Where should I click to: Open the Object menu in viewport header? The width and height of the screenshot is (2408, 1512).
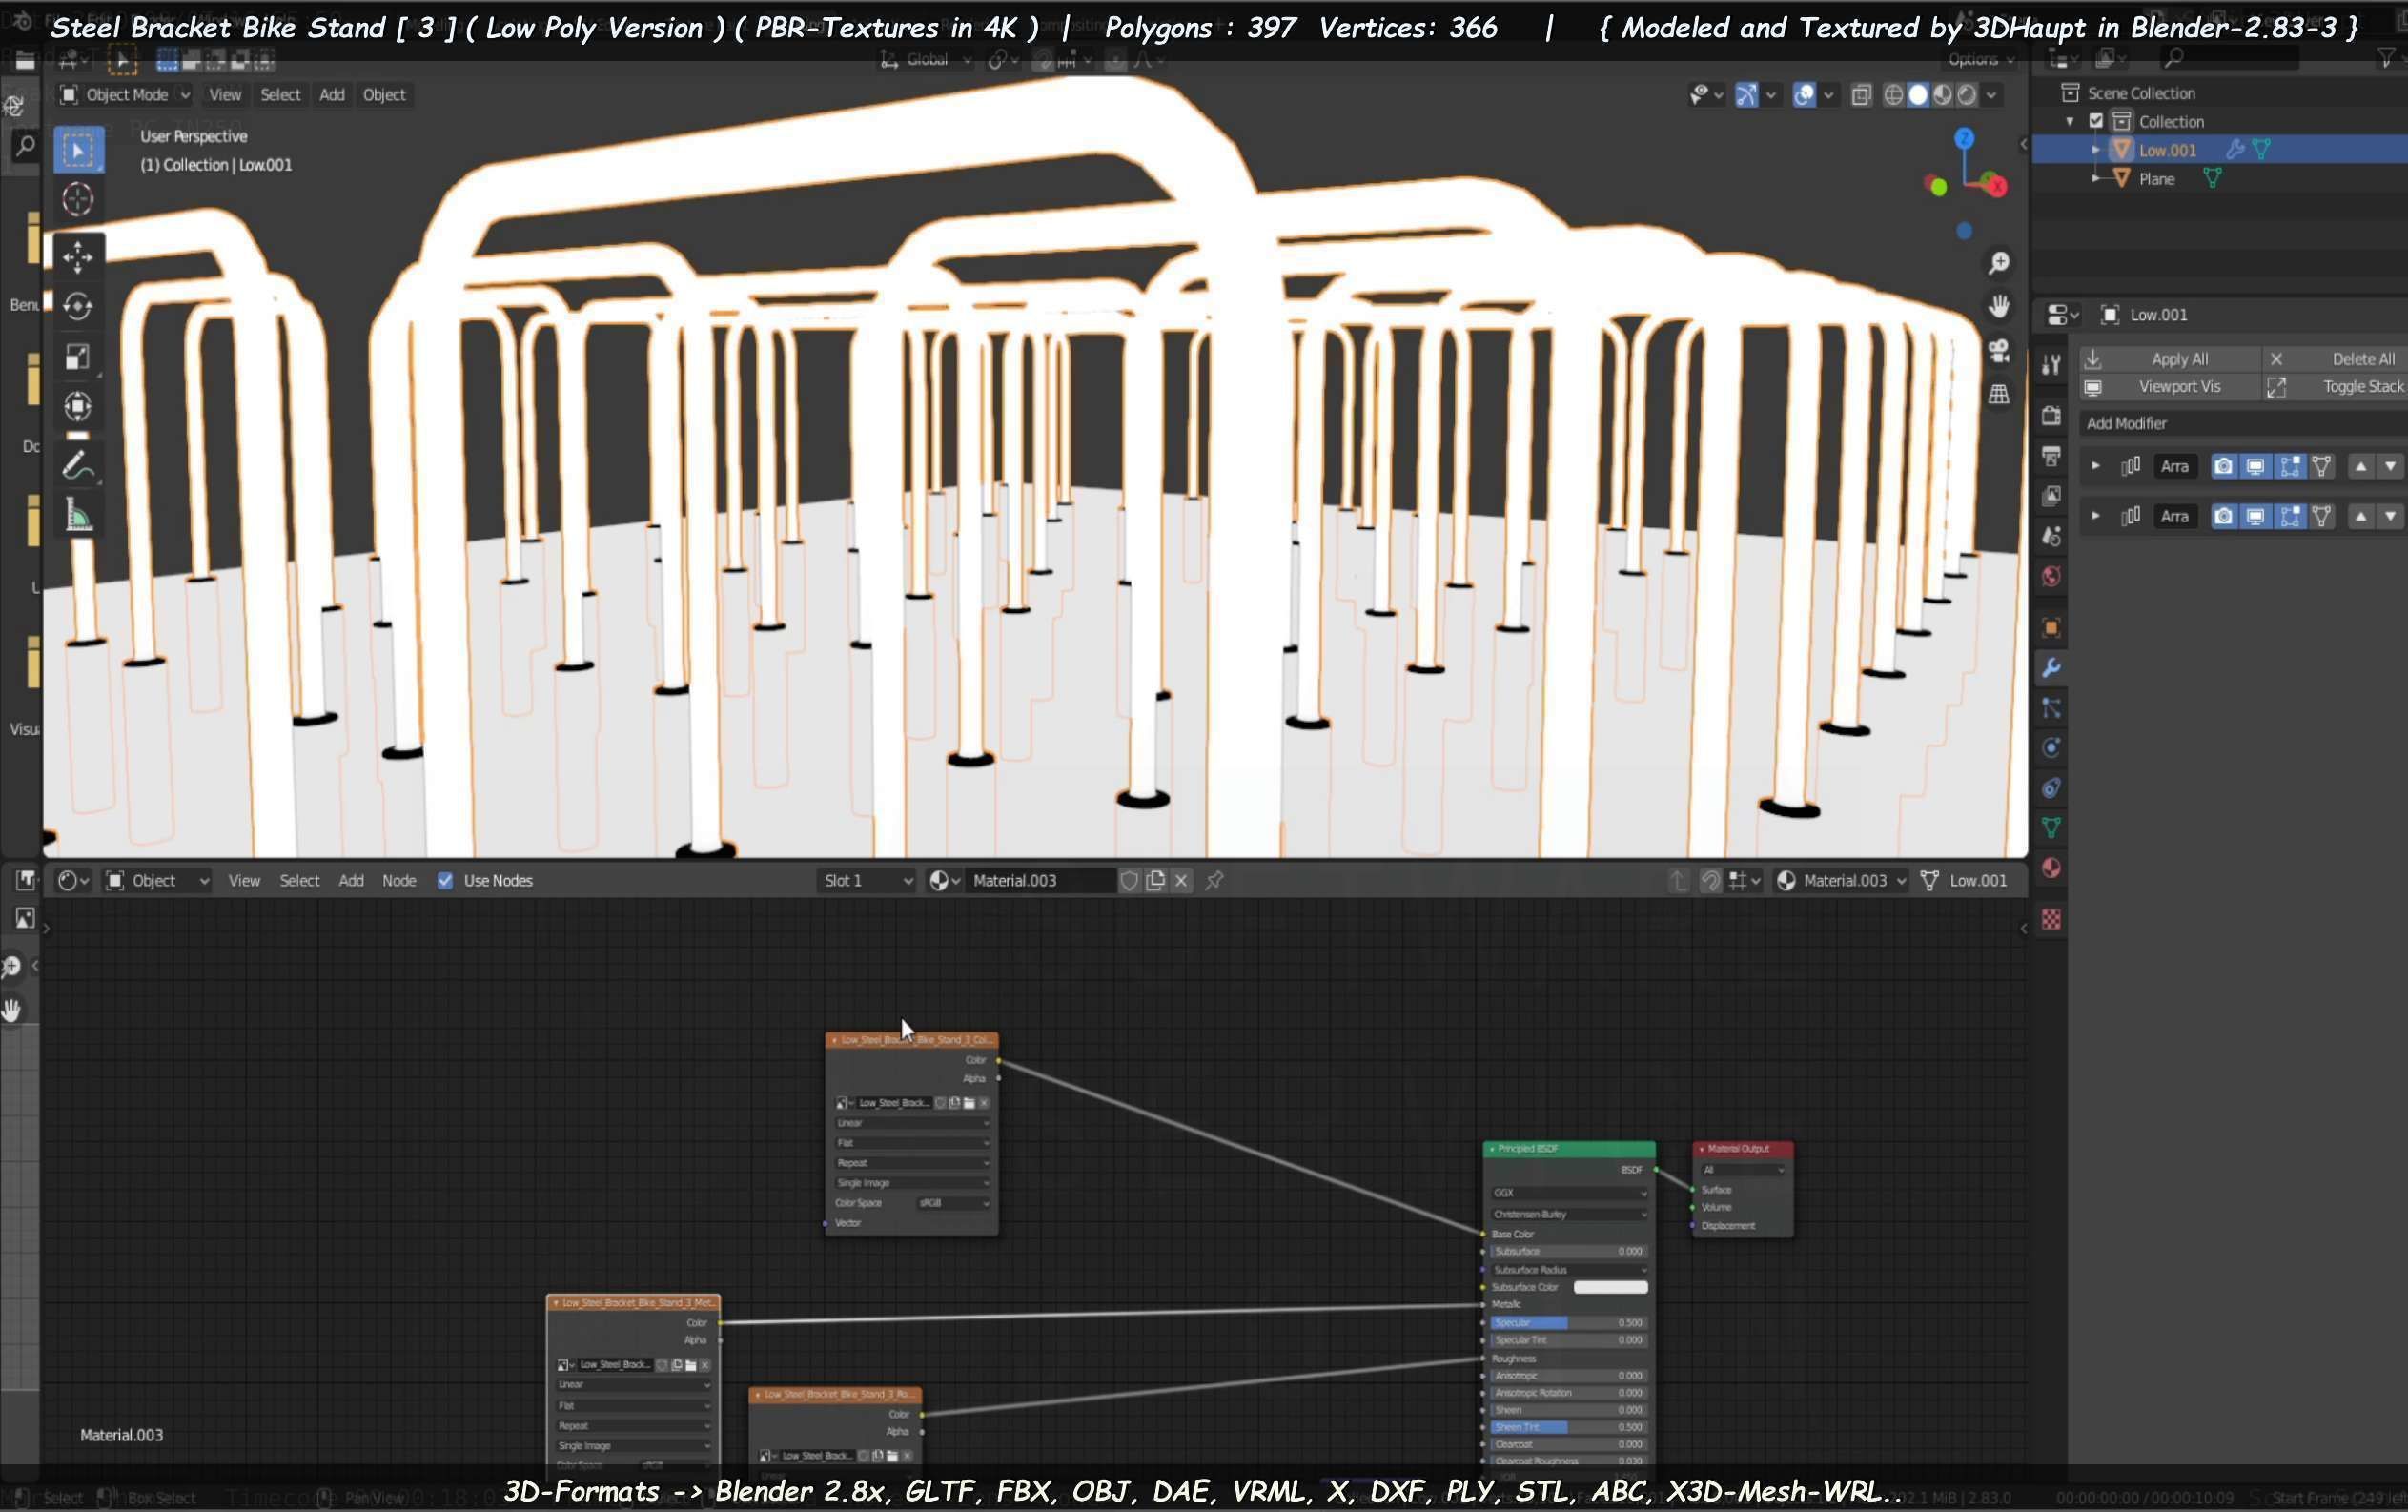pyautogui.click(x=384, y=94)
